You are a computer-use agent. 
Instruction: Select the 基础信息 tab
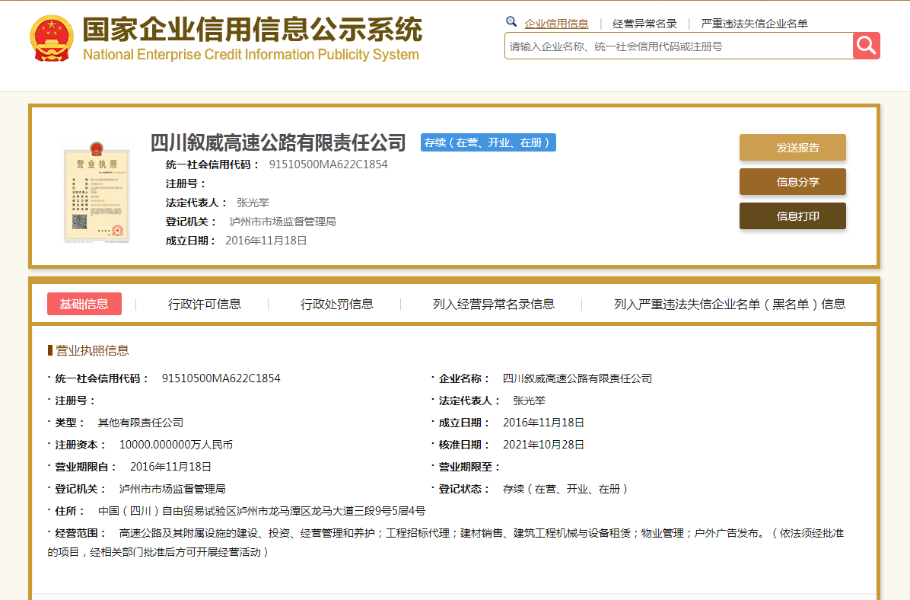point(84,304)
